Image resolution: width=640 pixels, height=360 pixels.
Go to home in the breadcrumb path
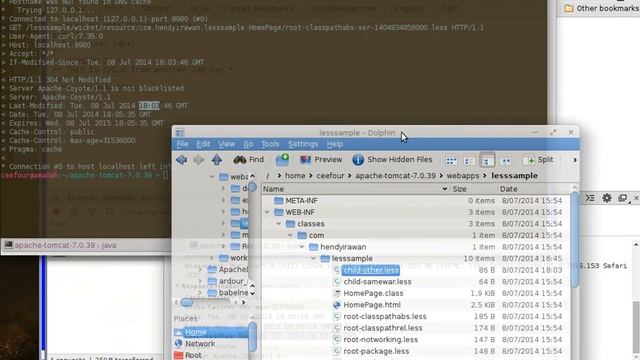[x=295, y=176]
